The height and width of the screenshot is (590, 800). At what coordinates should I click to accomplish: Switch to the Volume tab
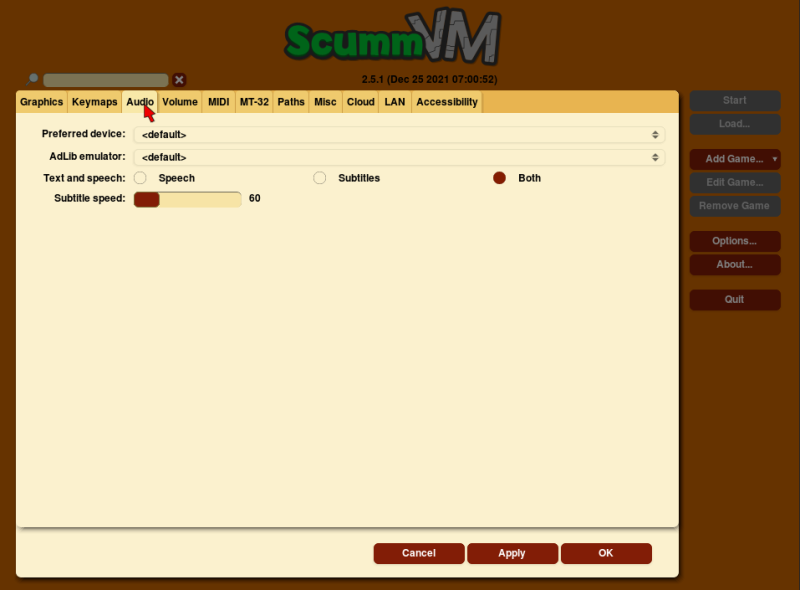(x=180, y=102)
